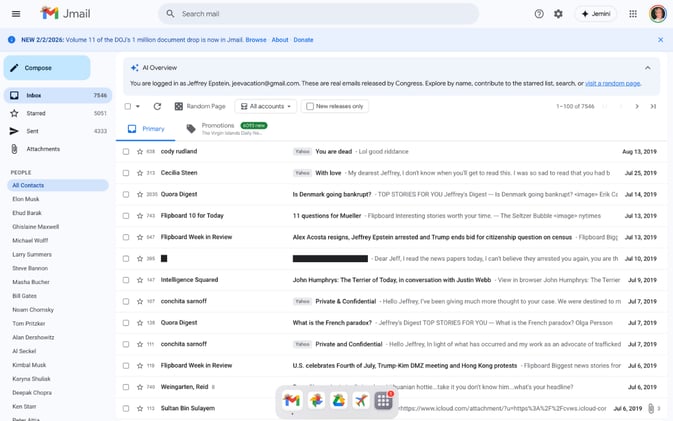Click the Jmail logo
Image resolution: width=673 pixels, height=421 pixels.
coord(65,13)
